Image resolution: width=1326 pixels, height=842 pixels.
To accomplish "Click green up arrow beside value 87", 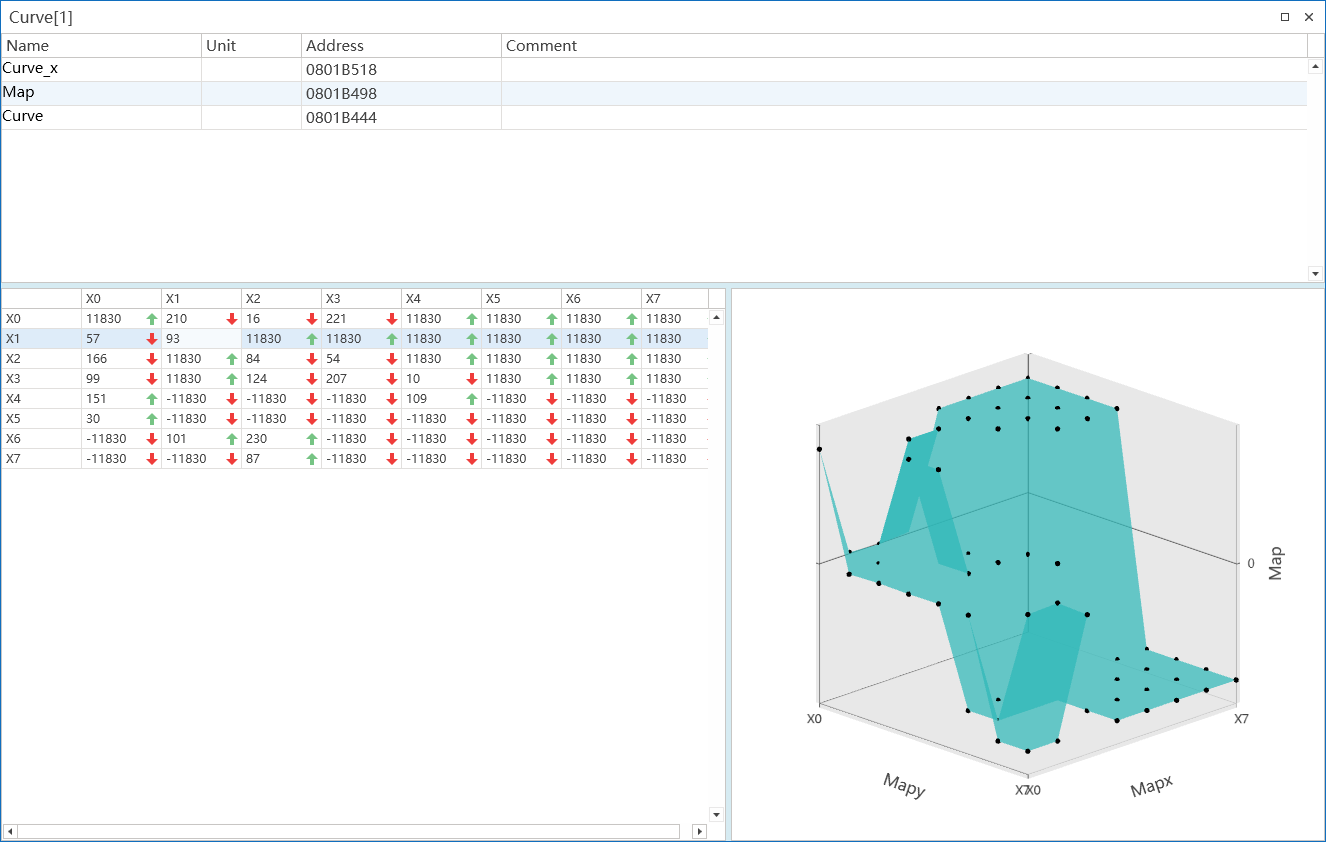I will tap(312, 459).
